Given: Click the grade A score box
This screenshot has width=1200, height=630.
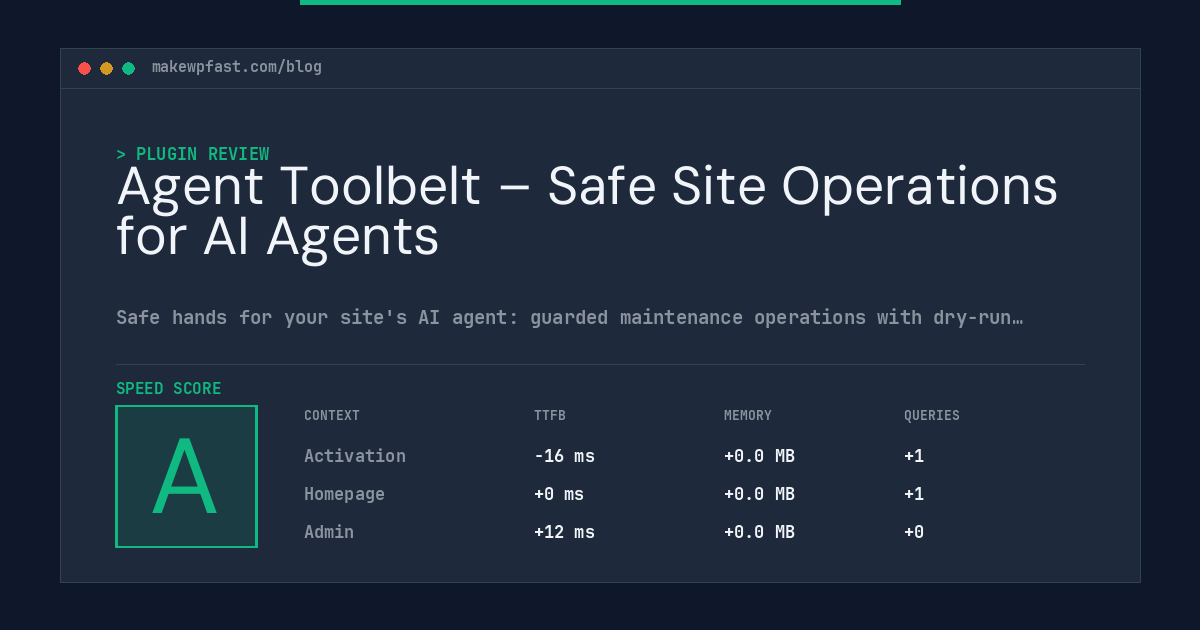Looking at the screenshot, I should pyautogui.click(x=187, y=476).
